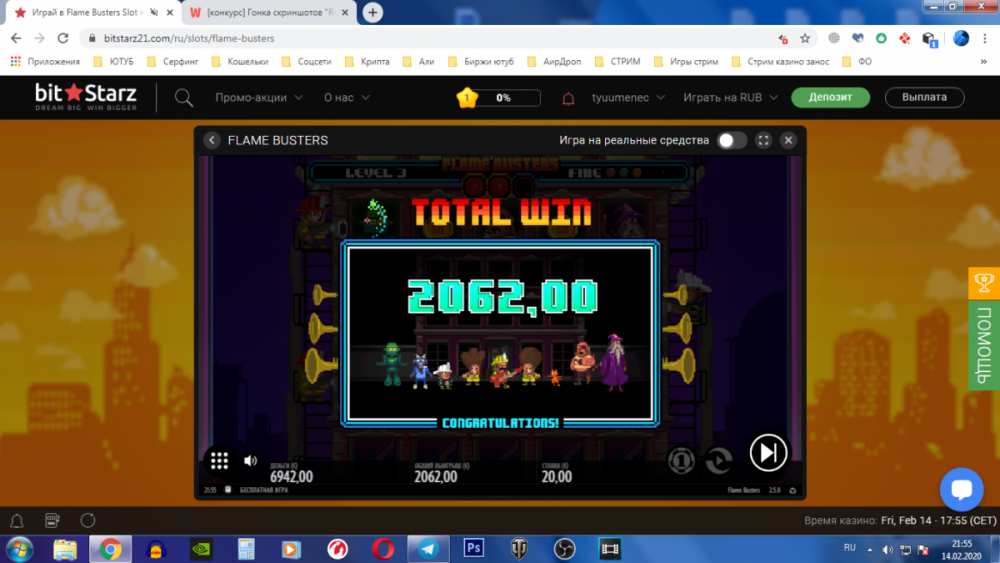
Task: Open the Играть на RUB currency dropdown
Action: 729,98
